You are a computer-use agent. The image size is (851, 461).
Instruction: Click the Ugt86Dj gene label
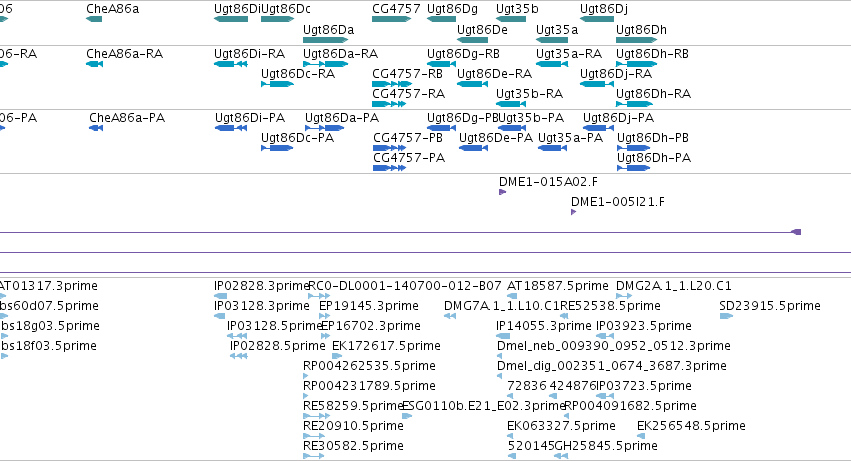[x=604, y=9]
